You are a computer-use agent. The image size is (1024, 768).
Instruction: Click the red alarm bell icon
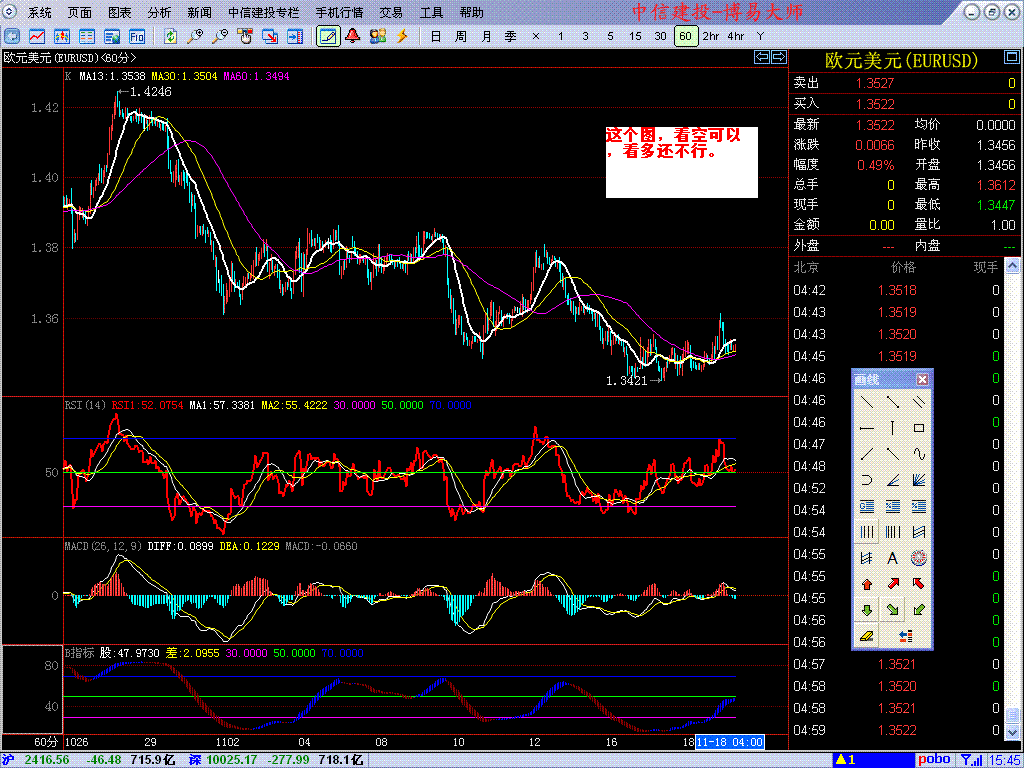(353, 36)
